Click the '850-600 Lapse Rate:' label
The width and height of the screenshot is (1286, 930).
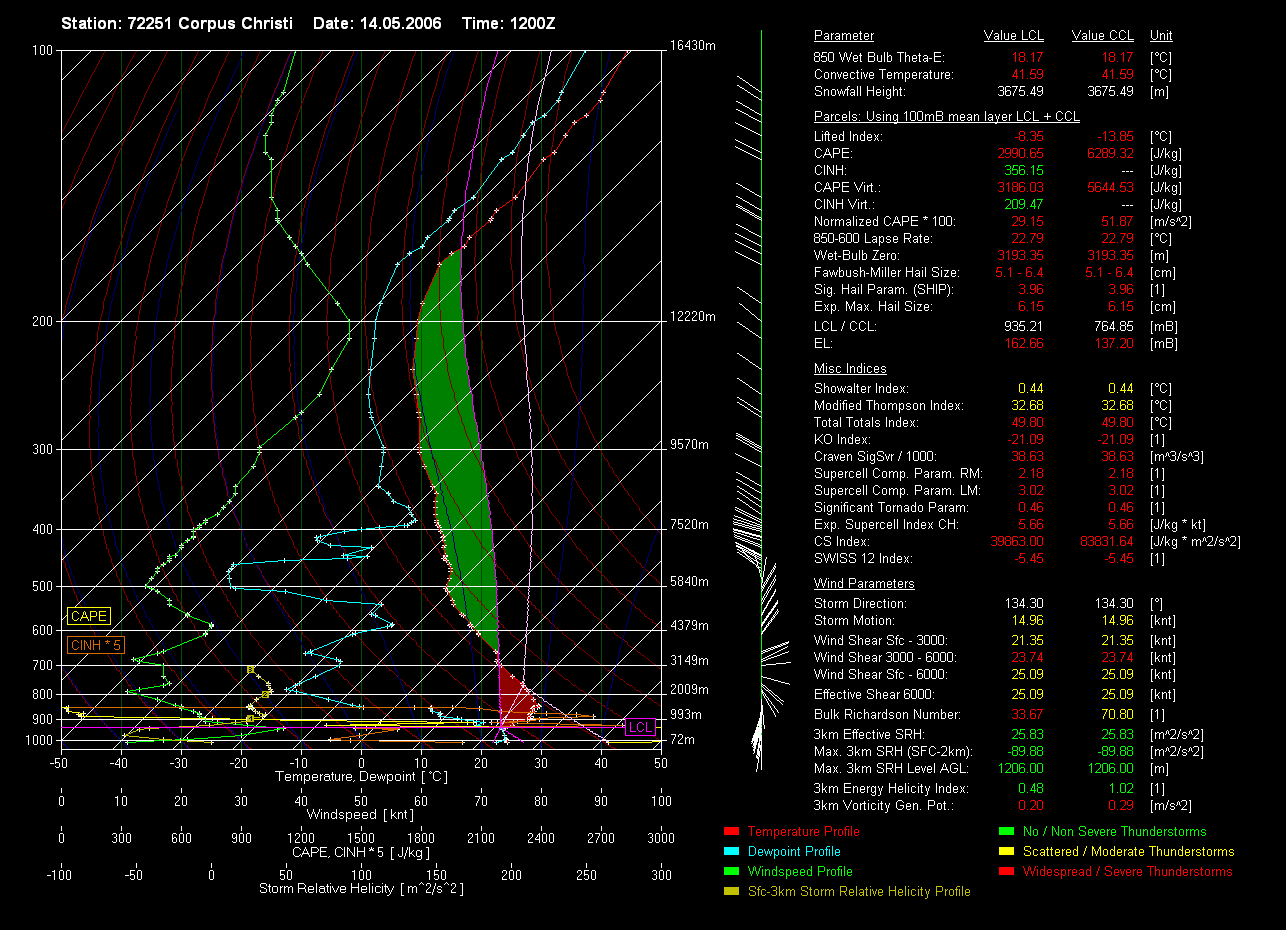[873, 238]
